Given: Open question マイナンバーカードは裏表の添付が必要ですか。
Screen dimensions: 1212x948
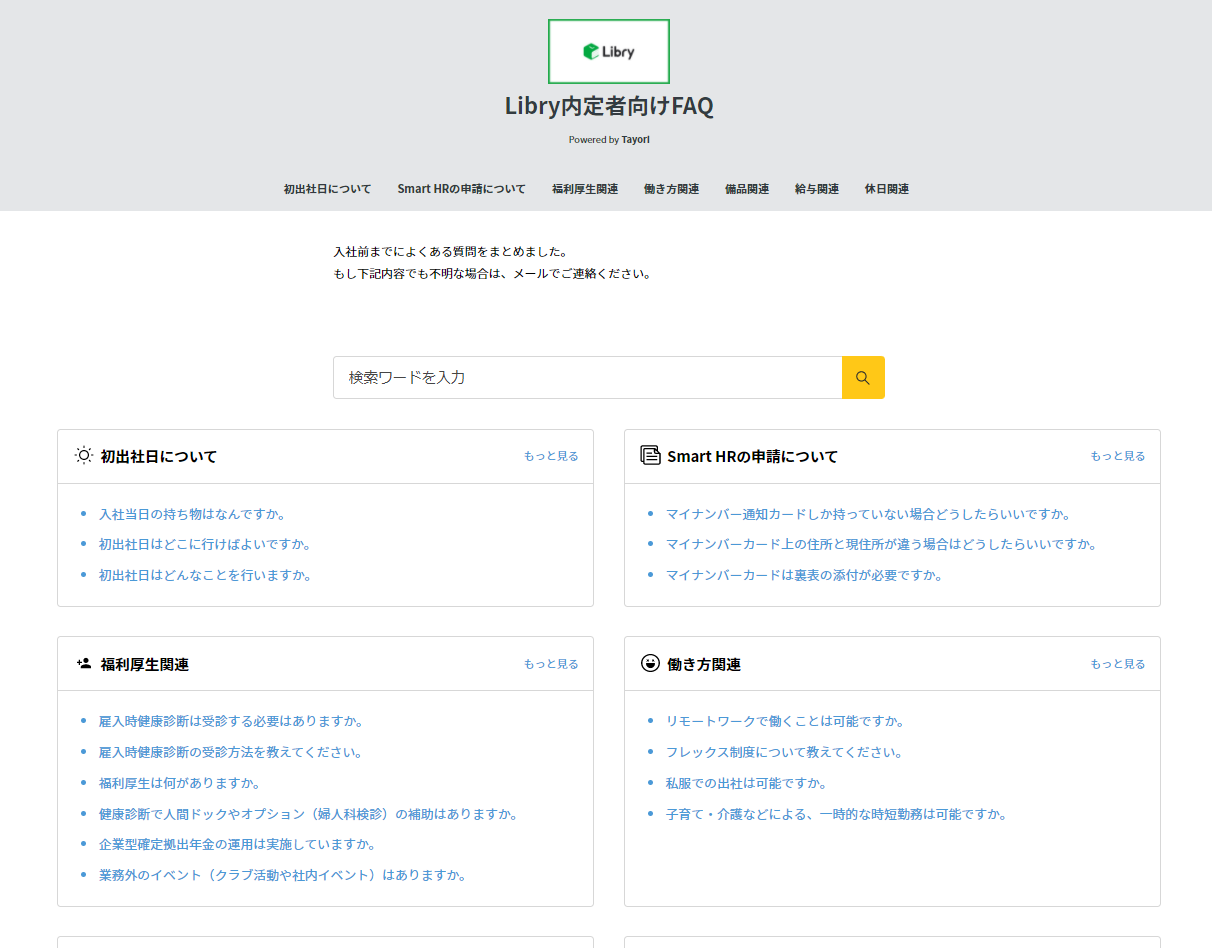Looking at the screenshot, I should 805,575.
